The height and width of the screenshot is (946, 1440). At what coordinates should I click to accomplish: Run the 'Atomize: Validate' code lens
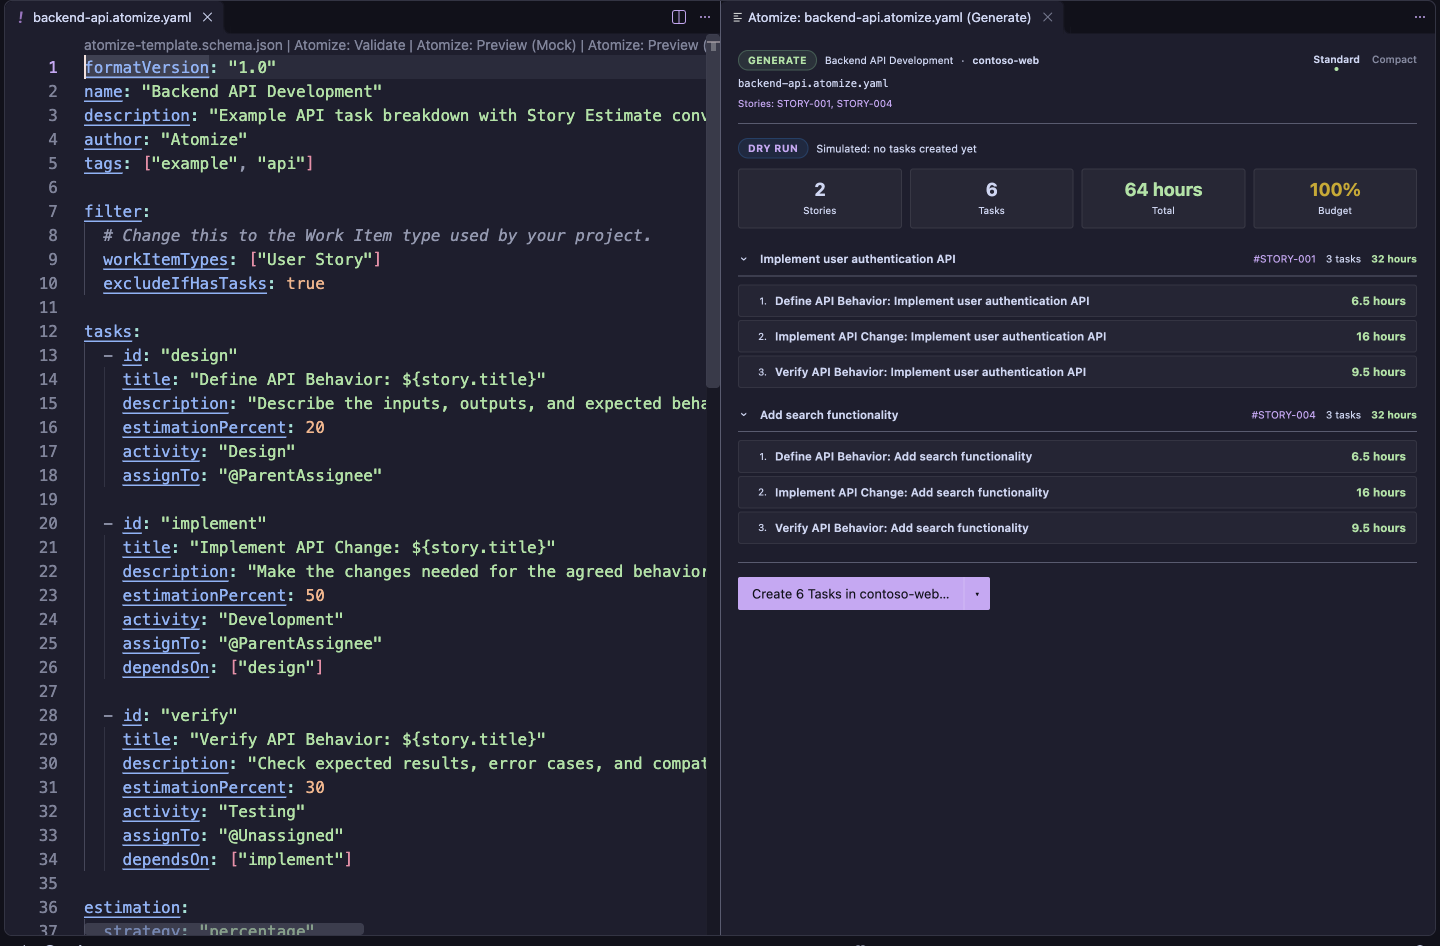(x=350, y=45)
